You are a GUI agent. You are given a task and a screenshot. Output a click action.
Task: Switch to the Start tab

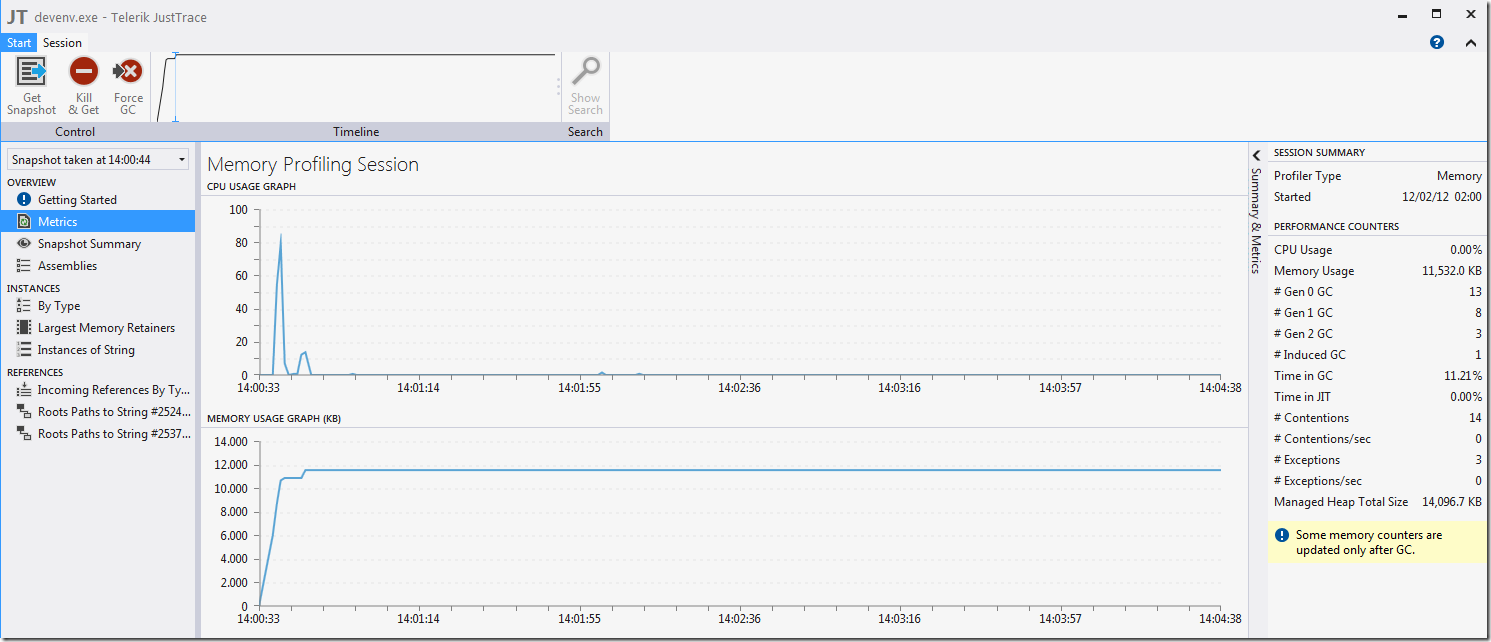(19, 43)
